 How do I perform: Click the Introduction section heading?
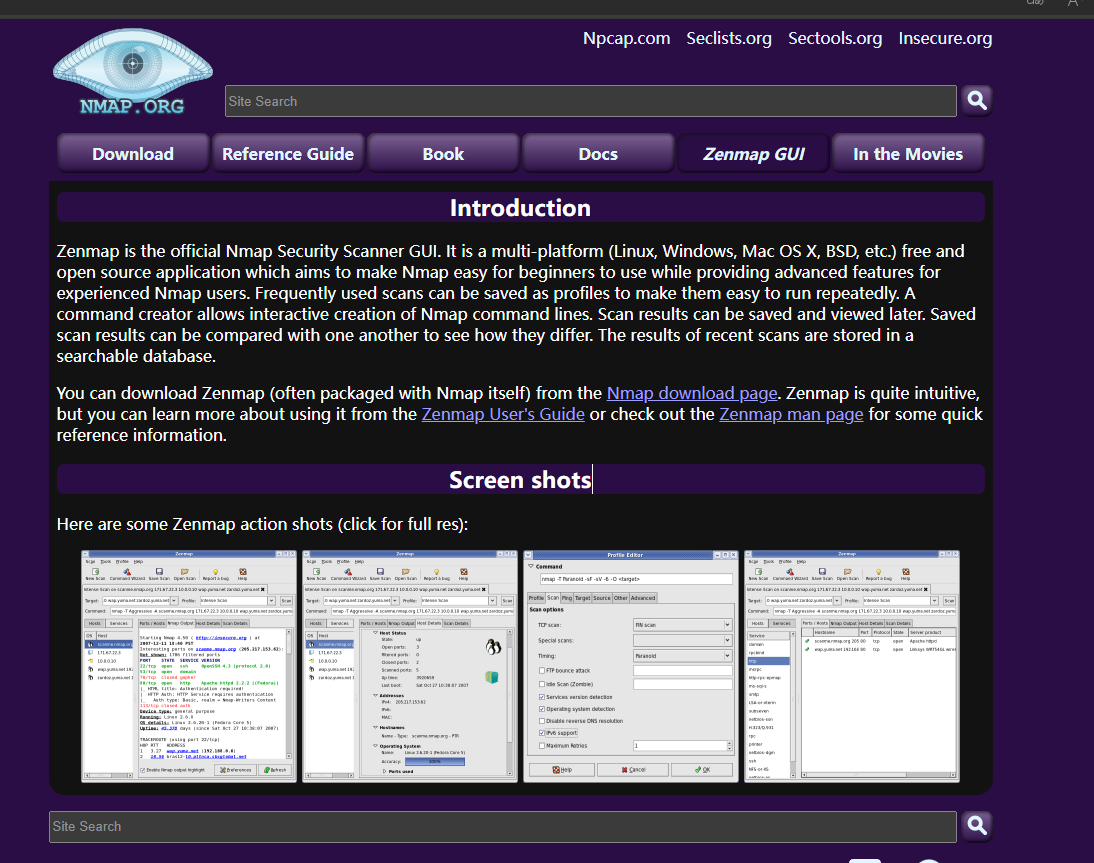(x=520, y=208)
